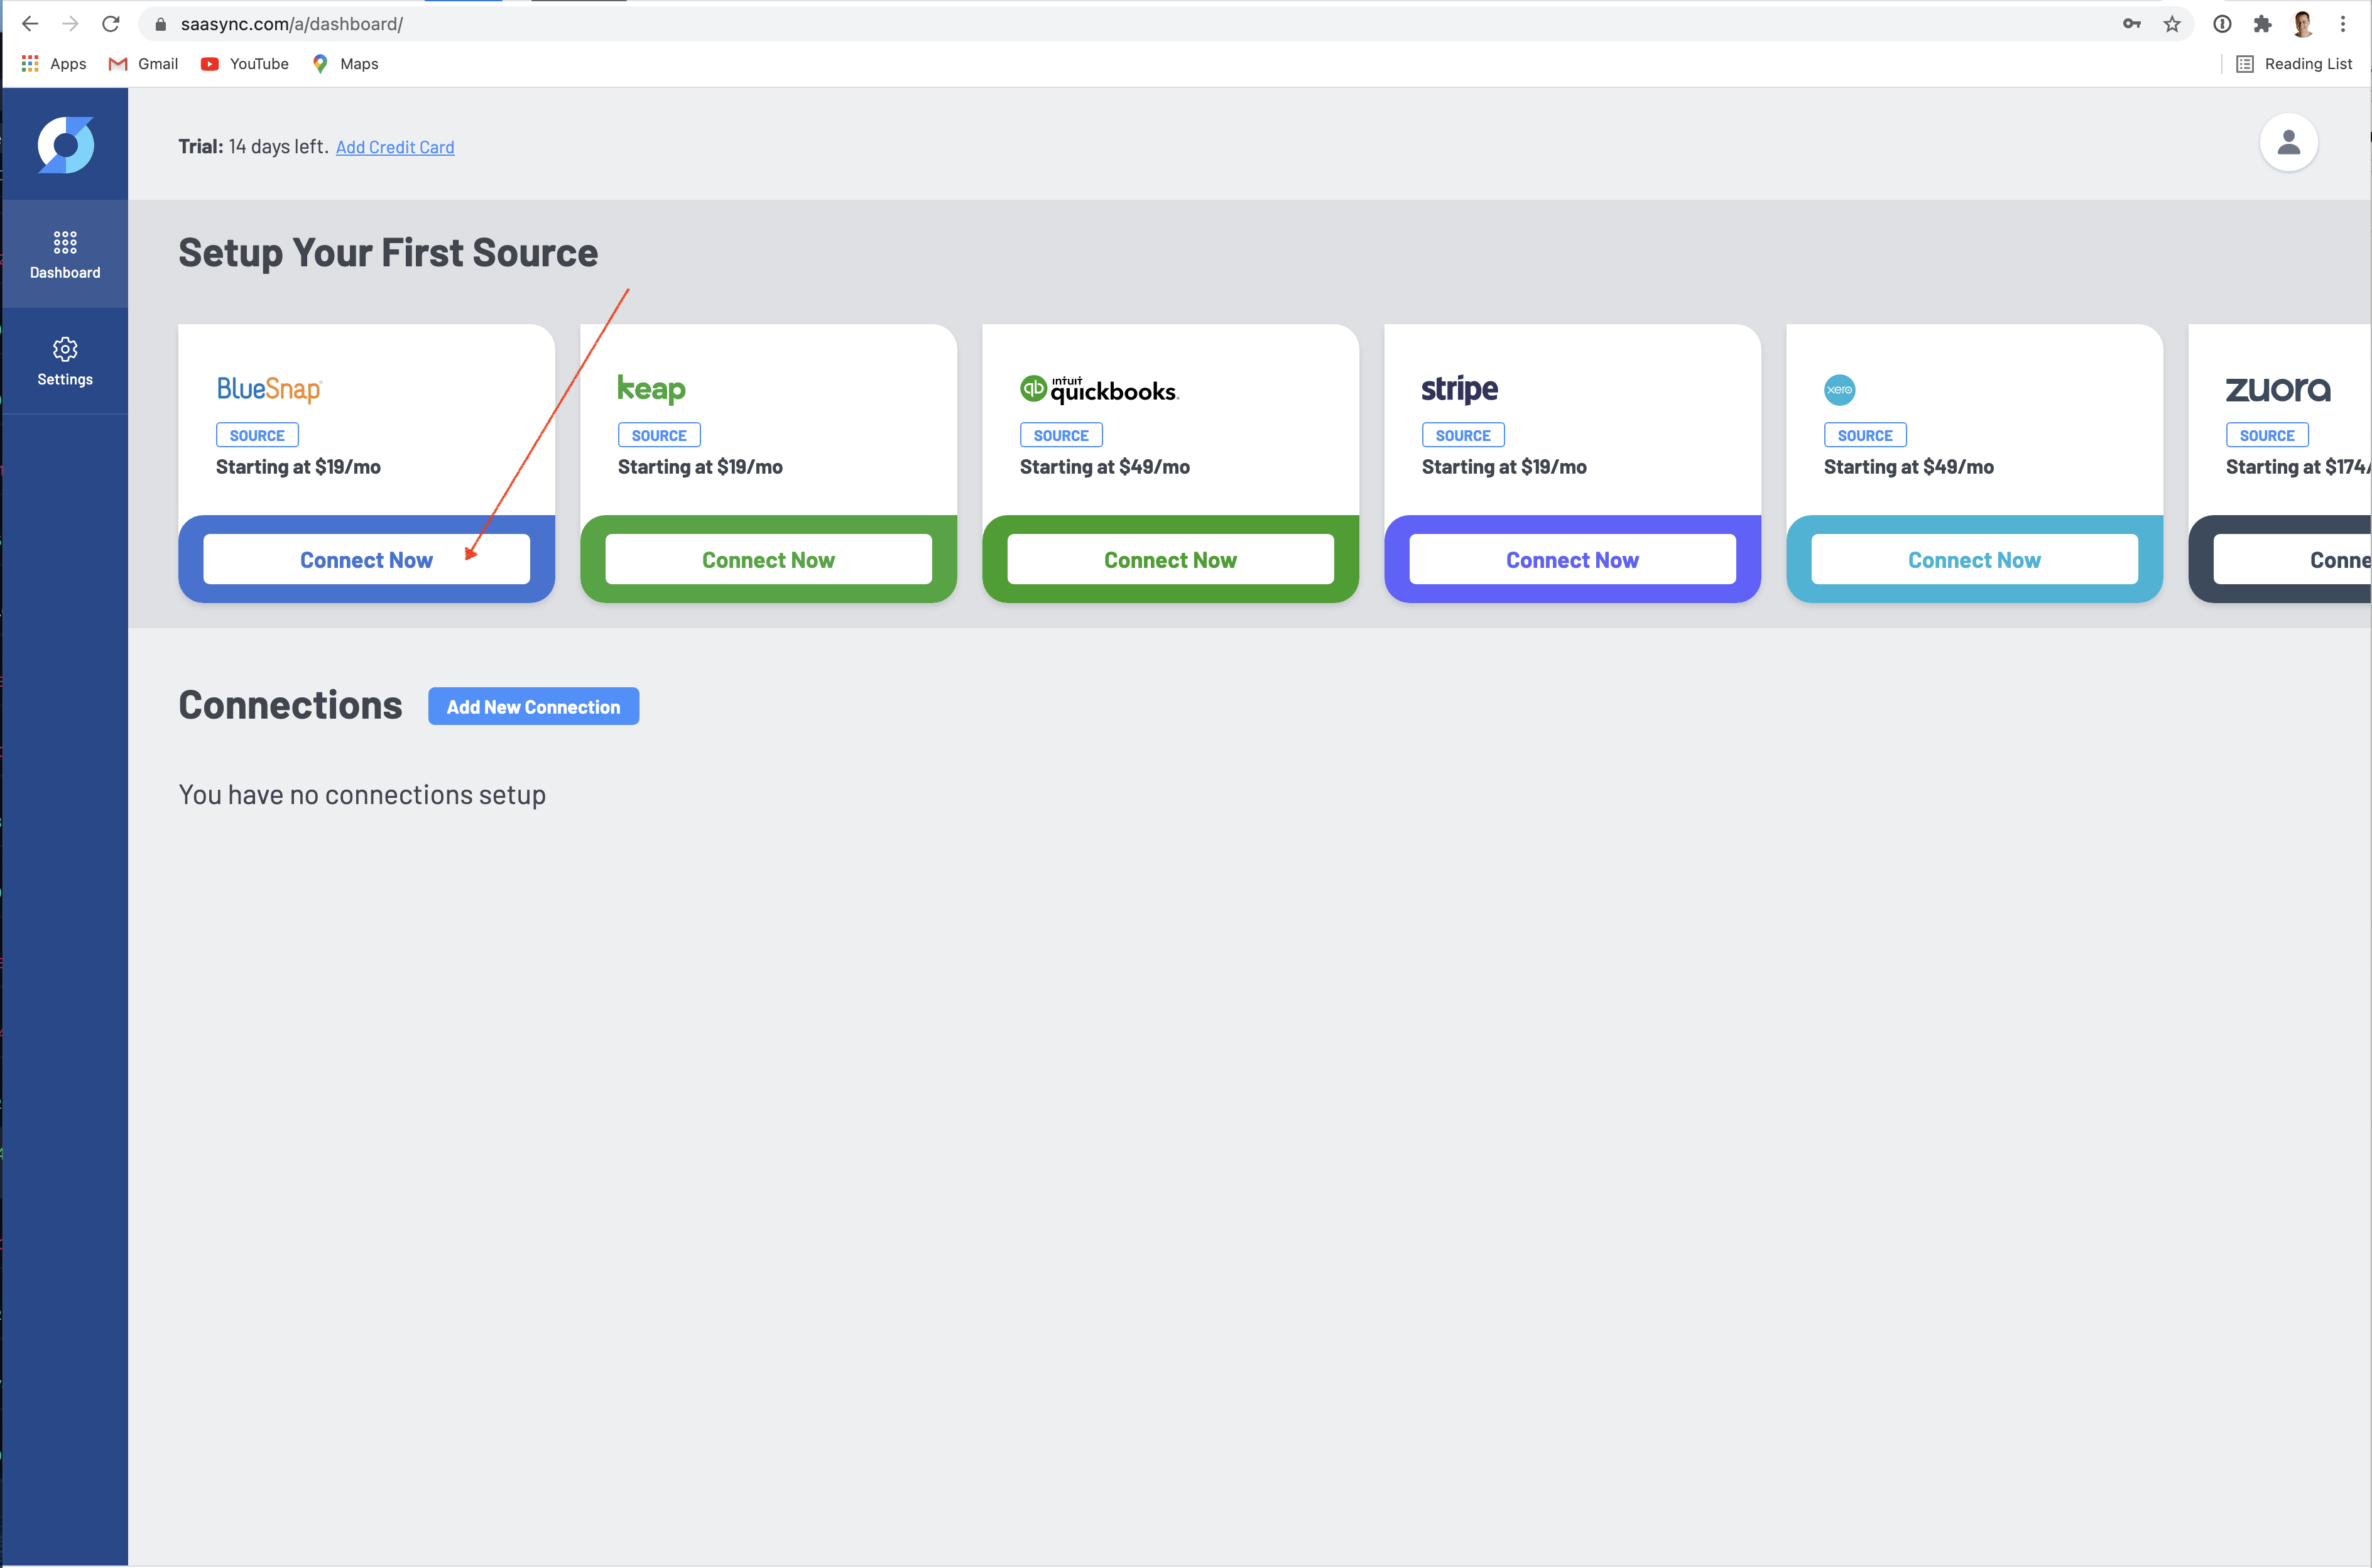
Task: Click Add Credit Card link
Action: (x=395, y=147)
